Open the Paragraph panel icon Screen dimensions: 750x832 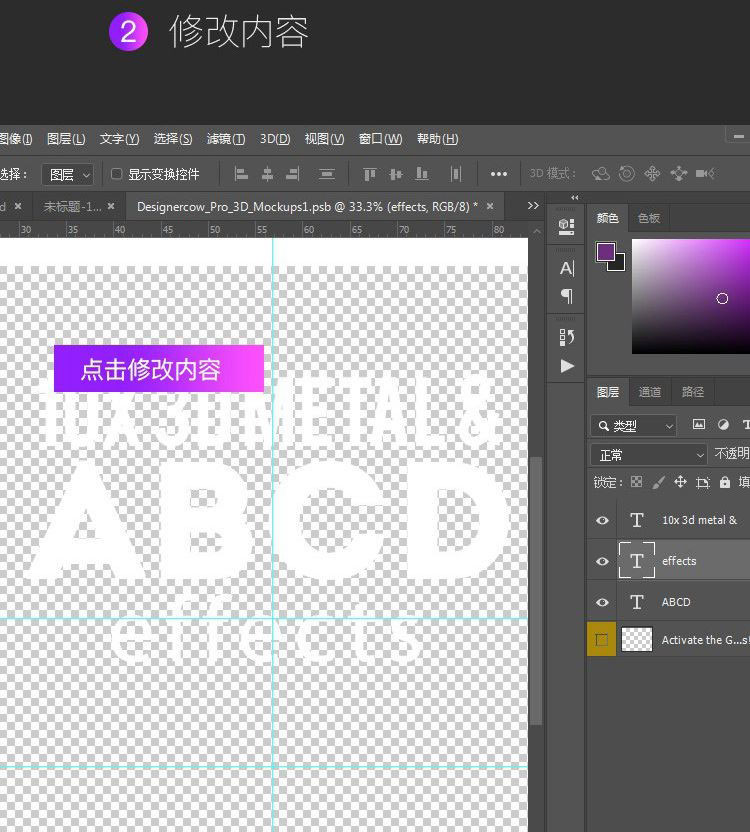pos(567,296)
